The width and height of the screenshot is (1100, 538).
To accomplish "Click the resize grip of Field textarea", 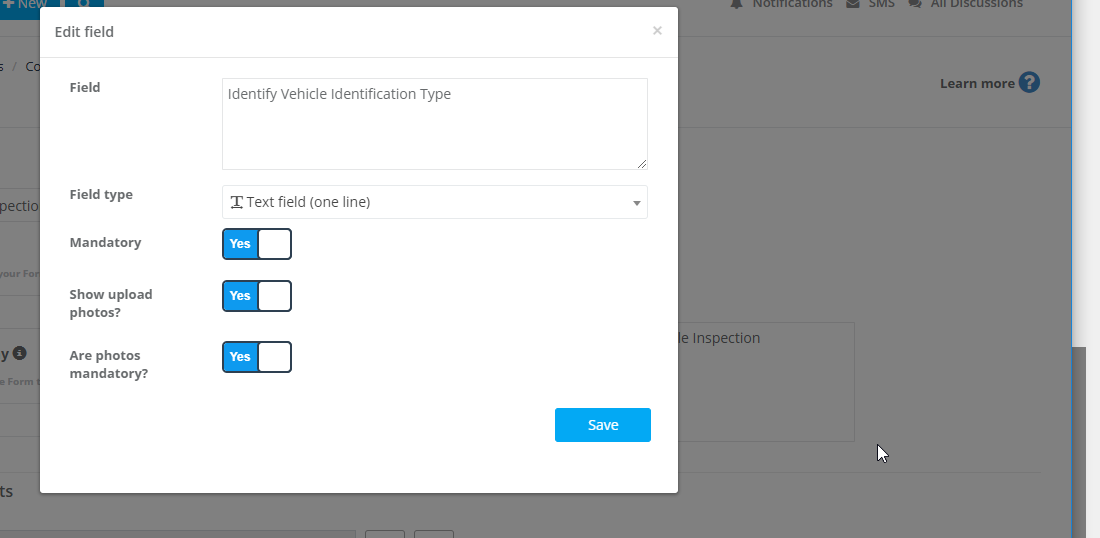I will (x=642, y=163).
